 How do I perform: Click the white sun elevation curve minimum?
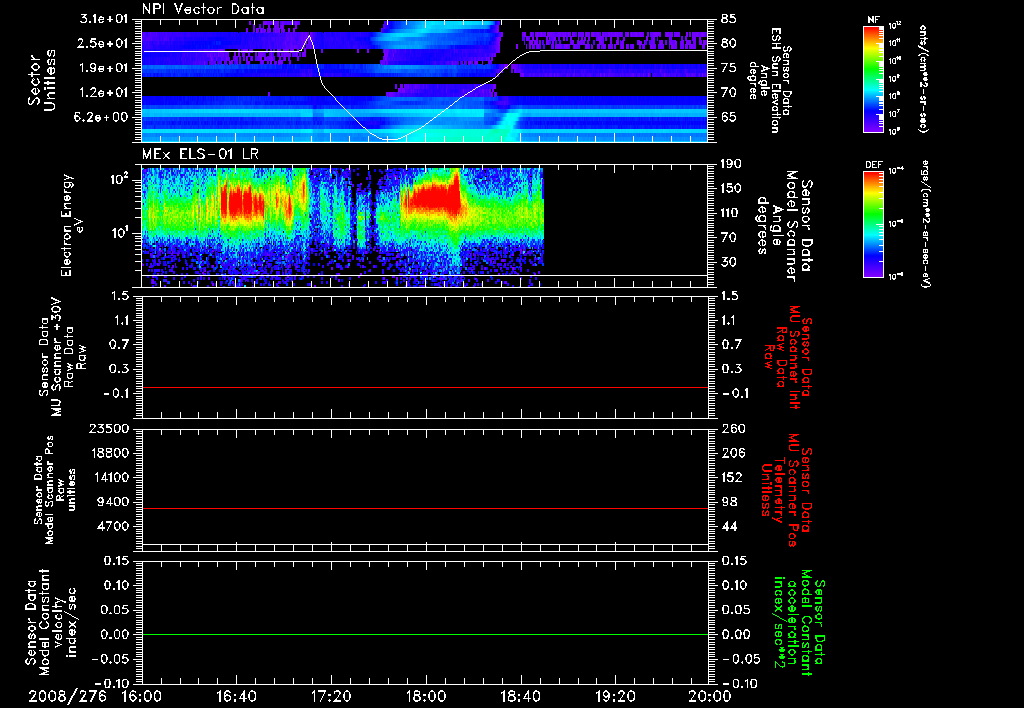[391, 139]
